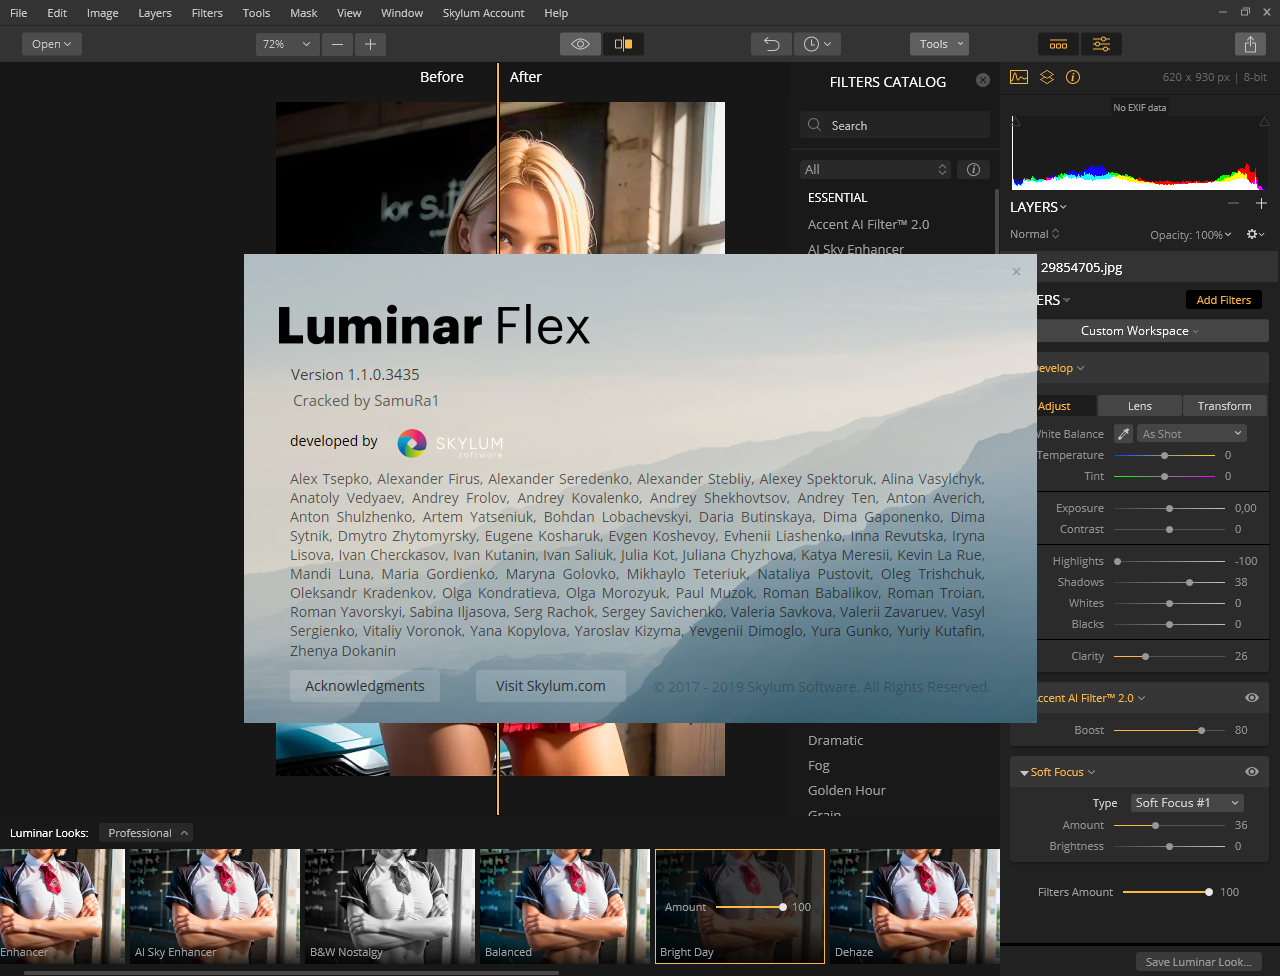The height and width of the screenshot is (976, 1280).
Task: Show the histogram panel icon
Action: pyautogui.click(x=1019, y=77)
